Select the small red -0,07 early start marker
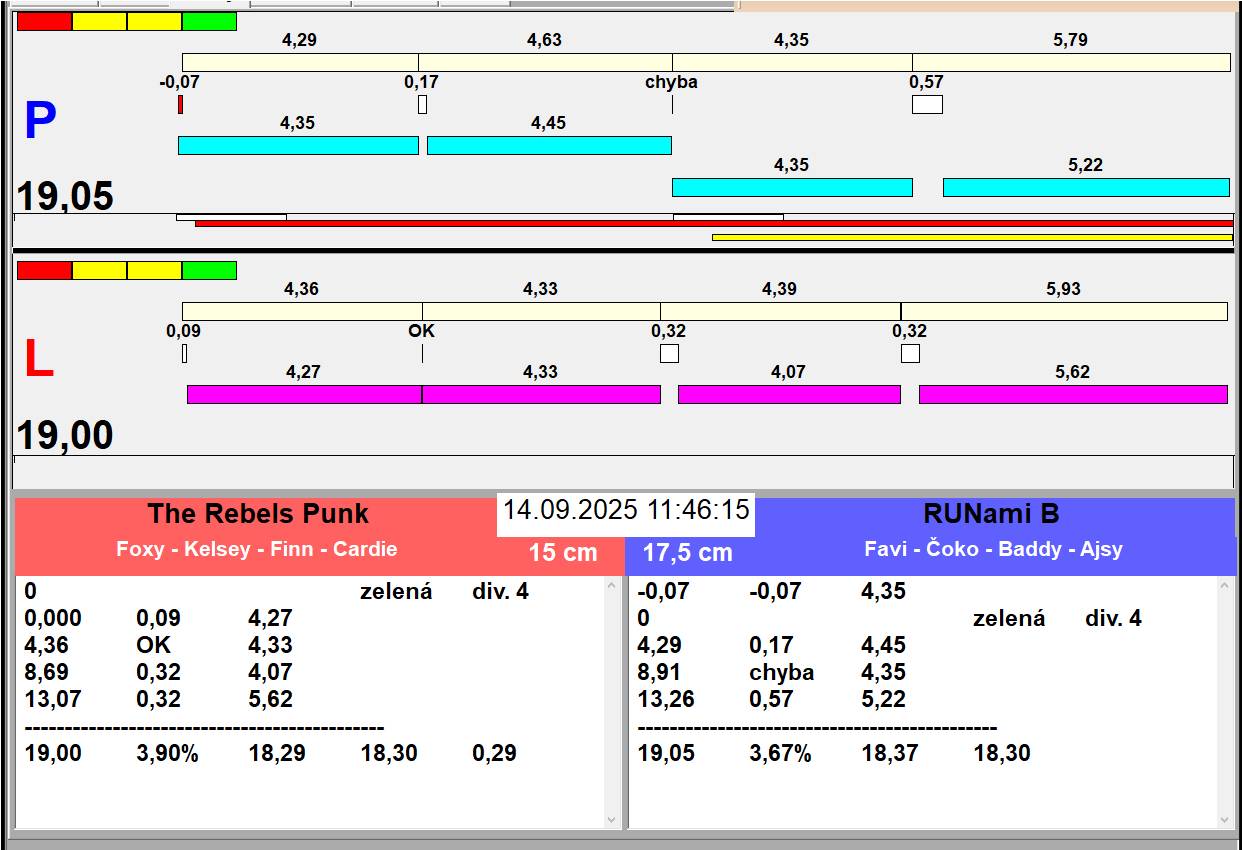Viewport: 1242px width, 850px height. click(x=180, y=104)
